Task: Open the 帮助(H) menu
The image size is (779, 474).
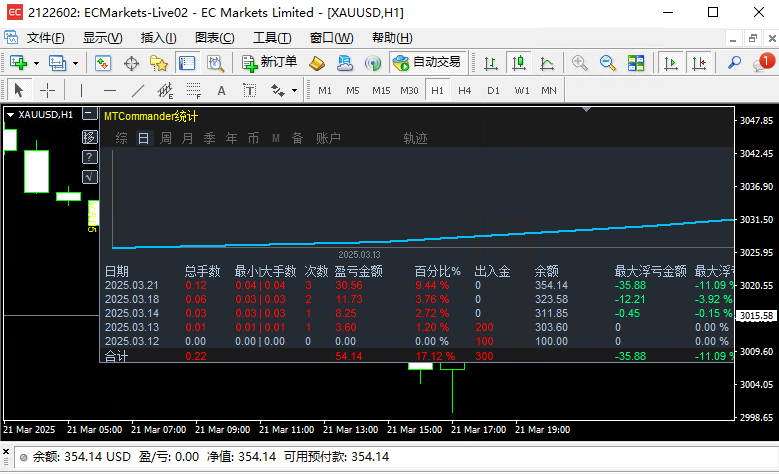Action: pos(392,38)
